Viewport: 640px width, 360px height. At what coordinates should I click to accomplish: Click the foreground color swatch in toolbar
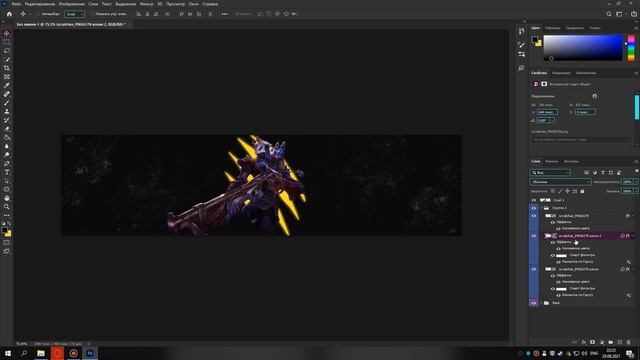(x=4, y=230)
